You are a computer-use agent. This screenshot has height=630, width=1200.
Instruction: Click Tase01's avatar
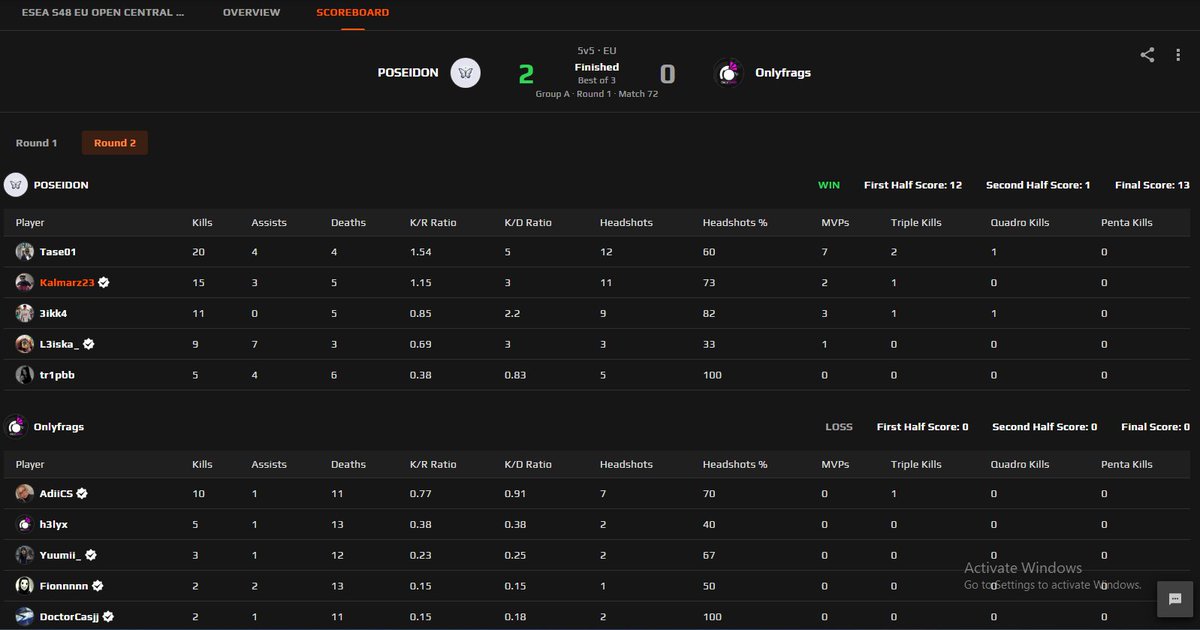point(25,252)
